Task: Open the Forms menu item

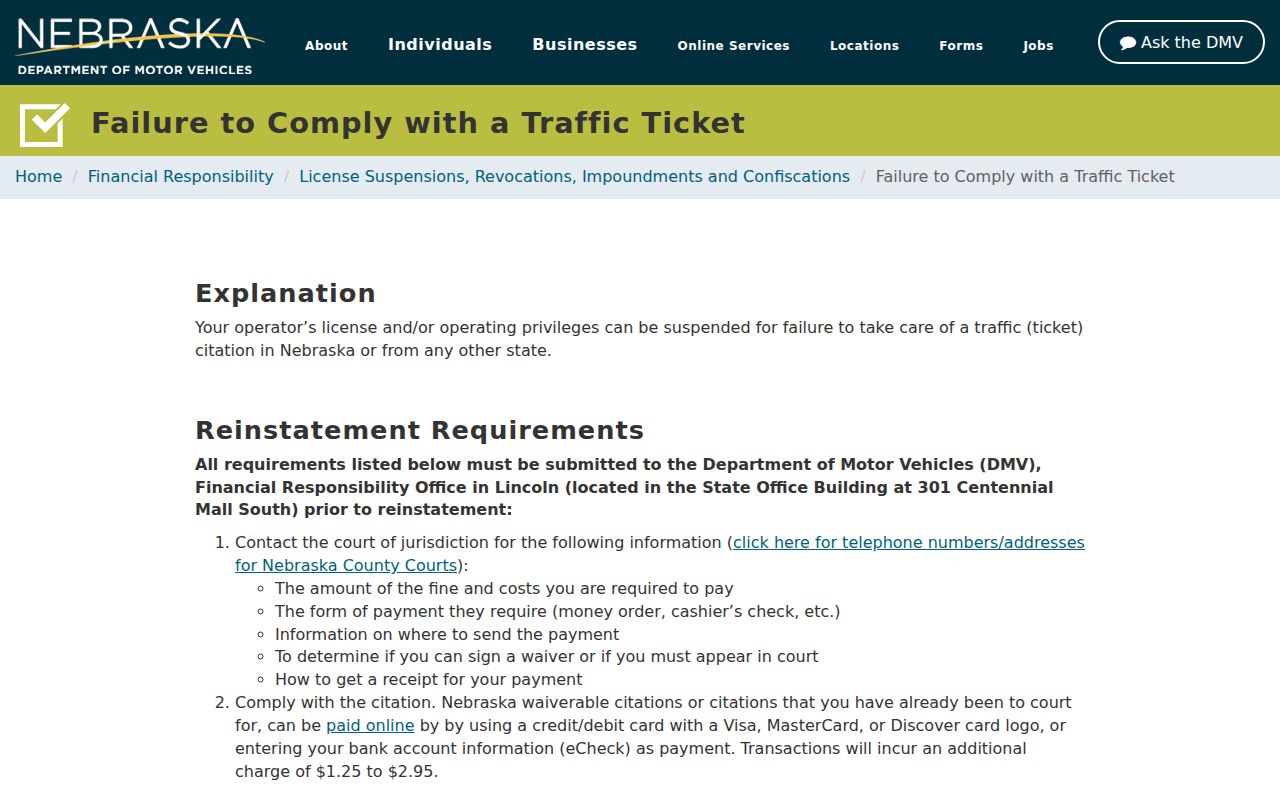Action: click(961, 45)
